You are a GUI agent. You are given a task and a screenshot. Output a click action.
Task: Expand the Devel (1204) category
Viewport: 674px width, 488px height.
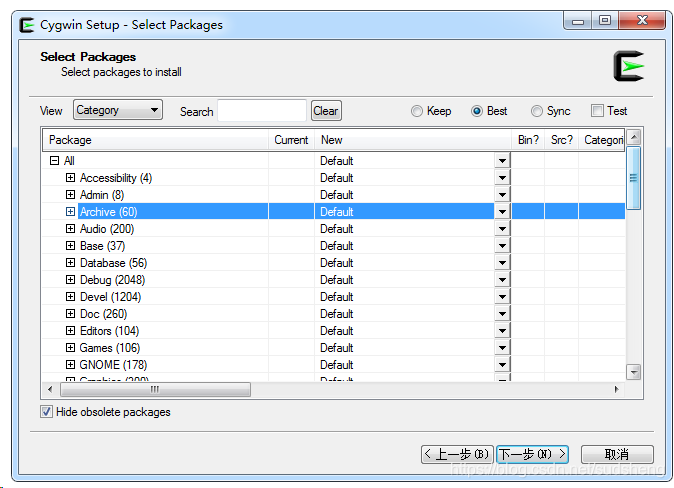coord(70,297)
